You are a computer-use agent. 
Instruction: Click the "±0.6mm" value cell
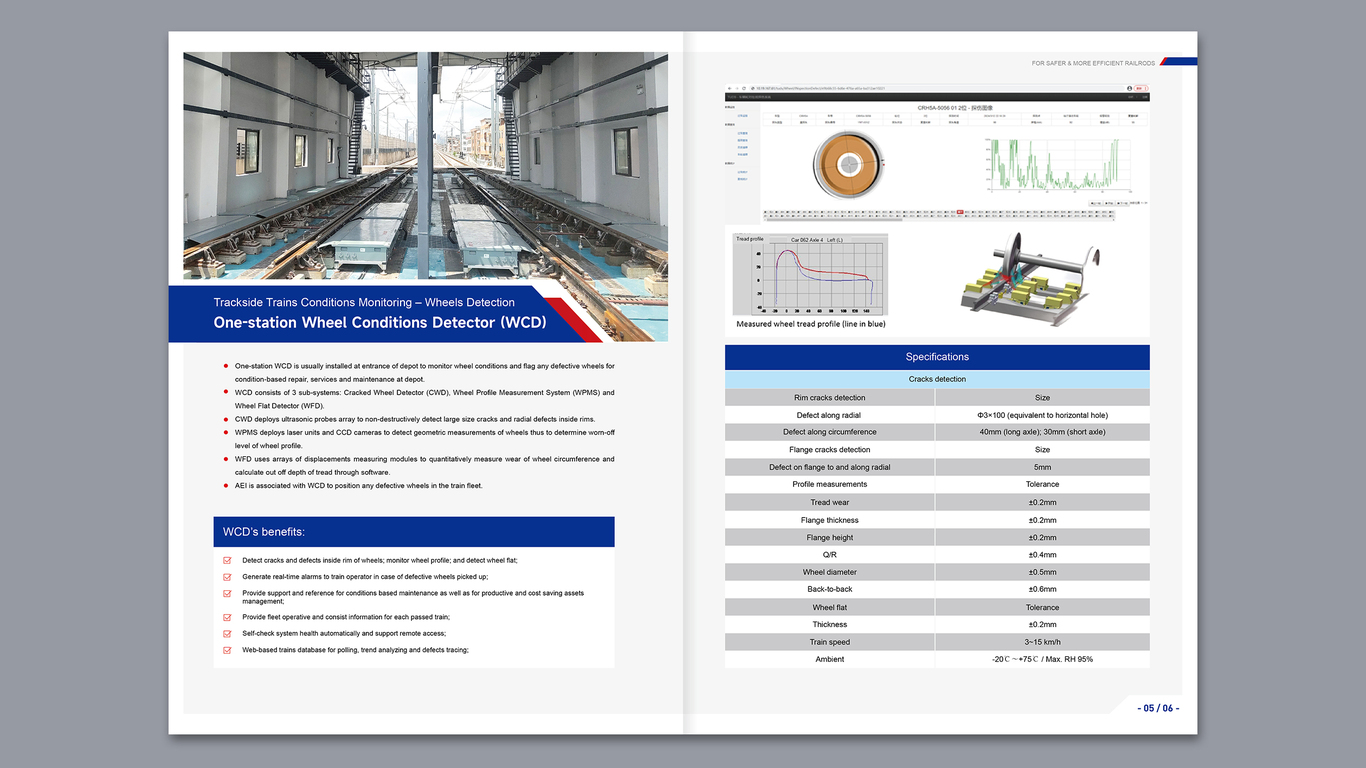(x=1043, y=589)
